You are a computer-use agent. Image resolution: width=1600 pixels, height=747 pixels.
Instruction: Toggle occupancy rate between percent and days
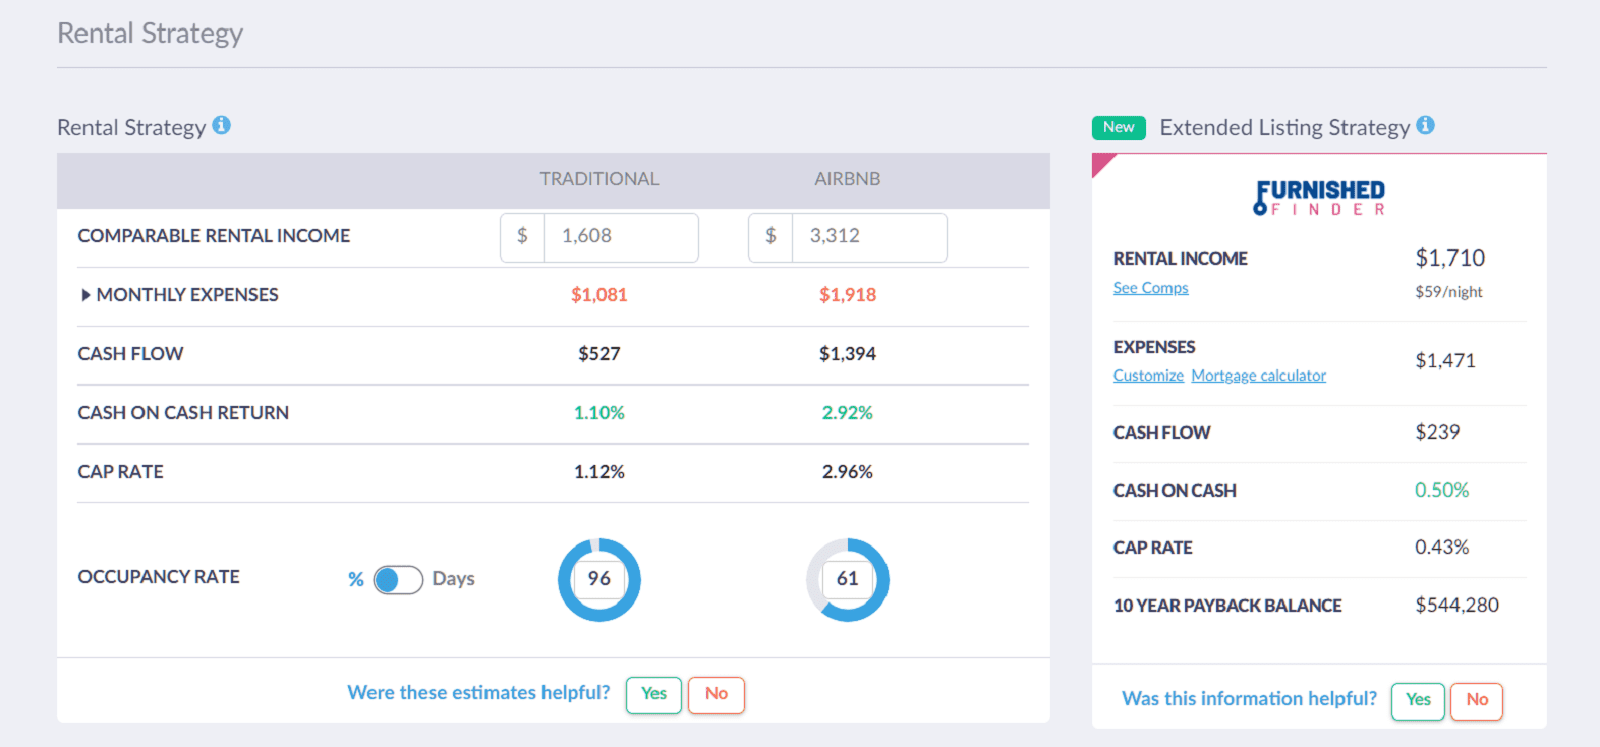tap(398, 580)
